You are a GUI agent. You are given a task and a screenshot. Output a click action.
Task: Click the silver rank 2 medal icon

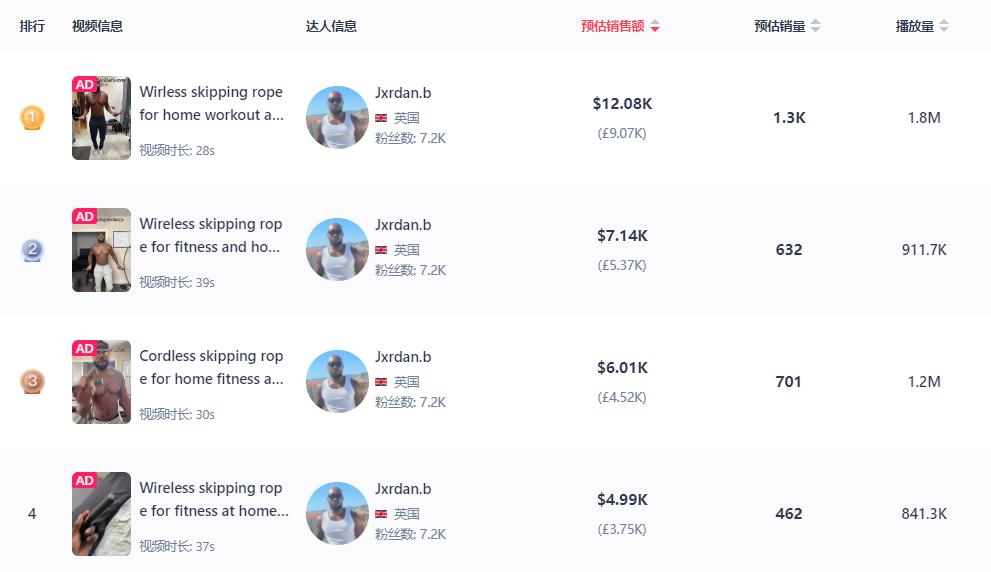[32, 250]
